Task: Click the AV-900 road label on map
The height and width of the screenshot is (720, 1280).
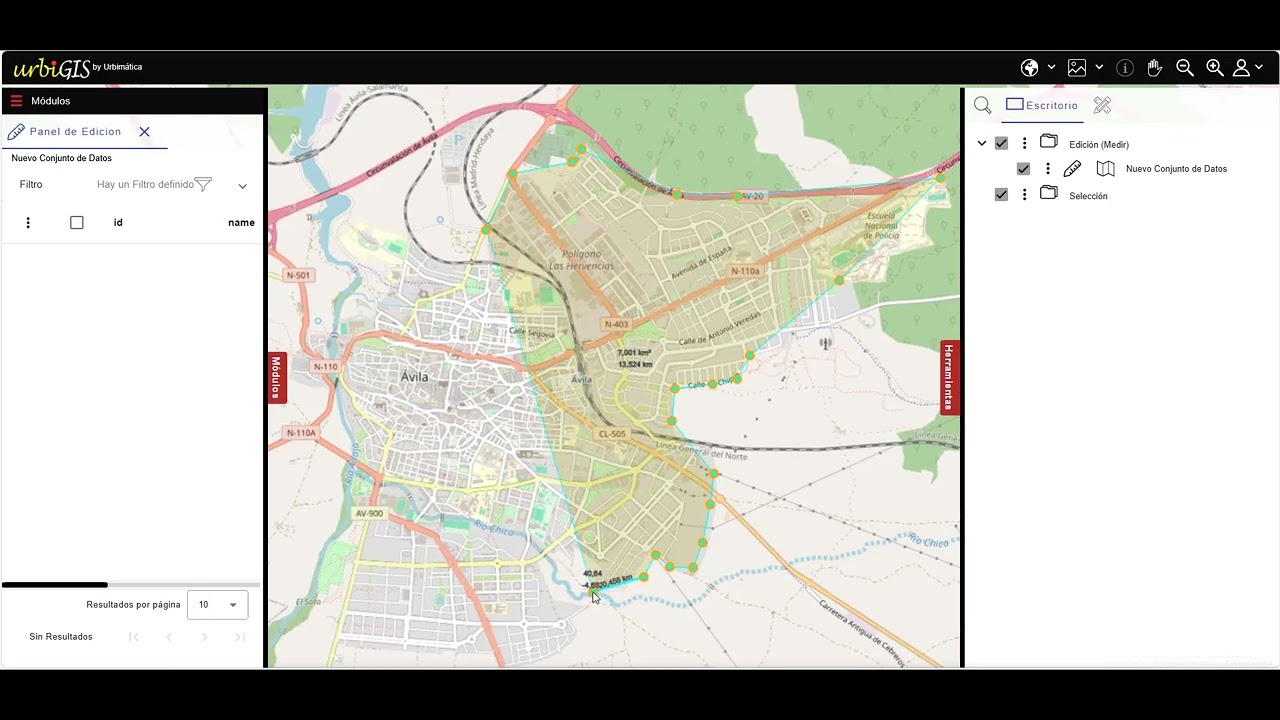Action: [x=369, y=513]
